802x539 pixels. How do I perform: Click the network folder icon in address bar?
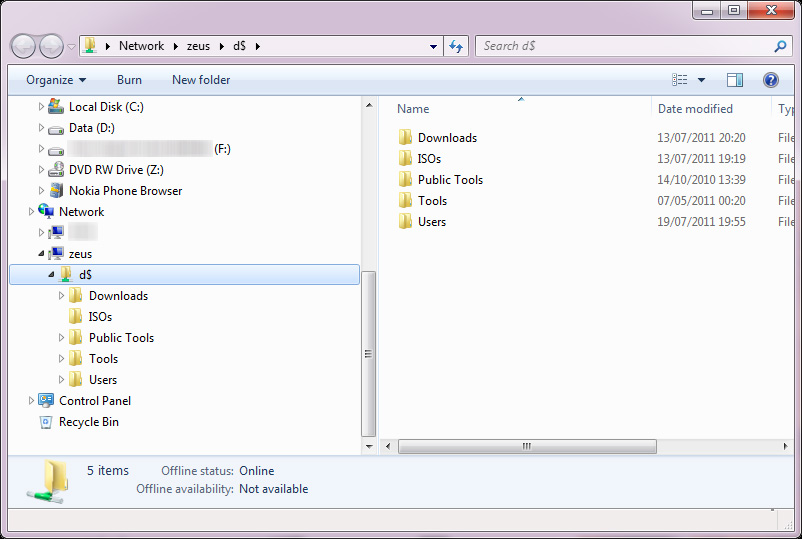[x=90, y=46]
